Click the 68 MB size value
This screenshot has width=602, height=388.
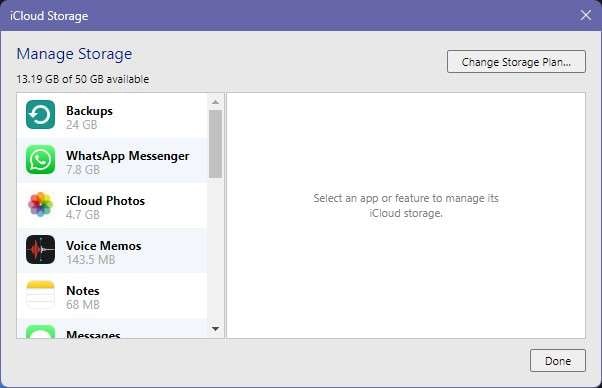(83, 305)
